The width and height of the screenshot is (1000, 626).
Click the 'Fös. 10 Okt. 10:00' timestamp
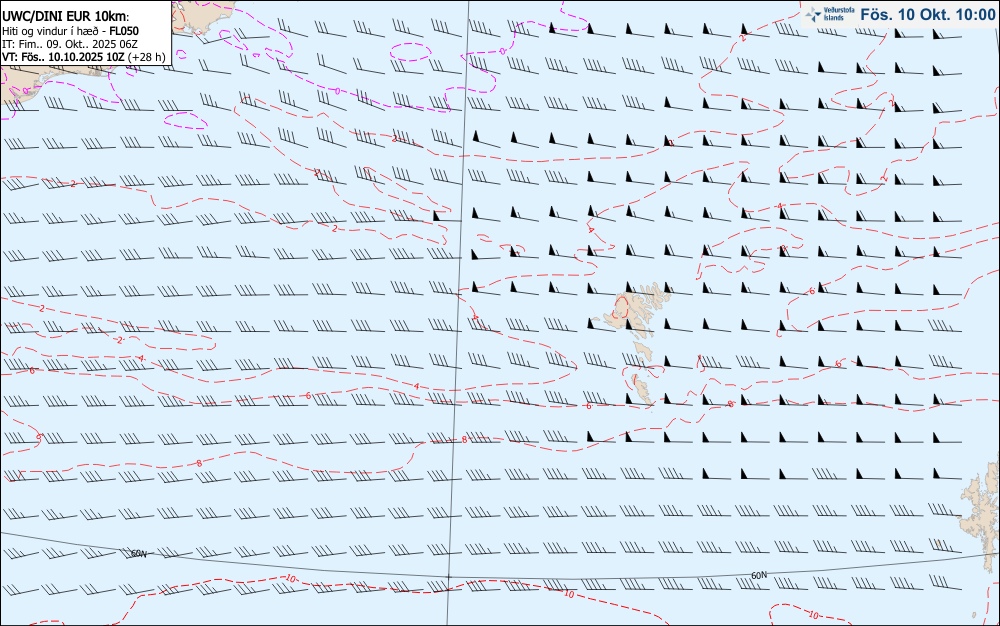[927, 14]
